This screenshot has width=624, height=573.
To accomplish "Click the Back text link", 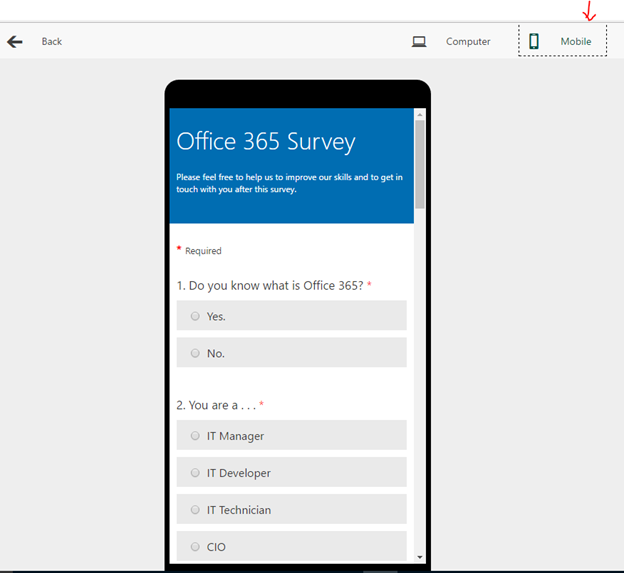I will (52, 42).
